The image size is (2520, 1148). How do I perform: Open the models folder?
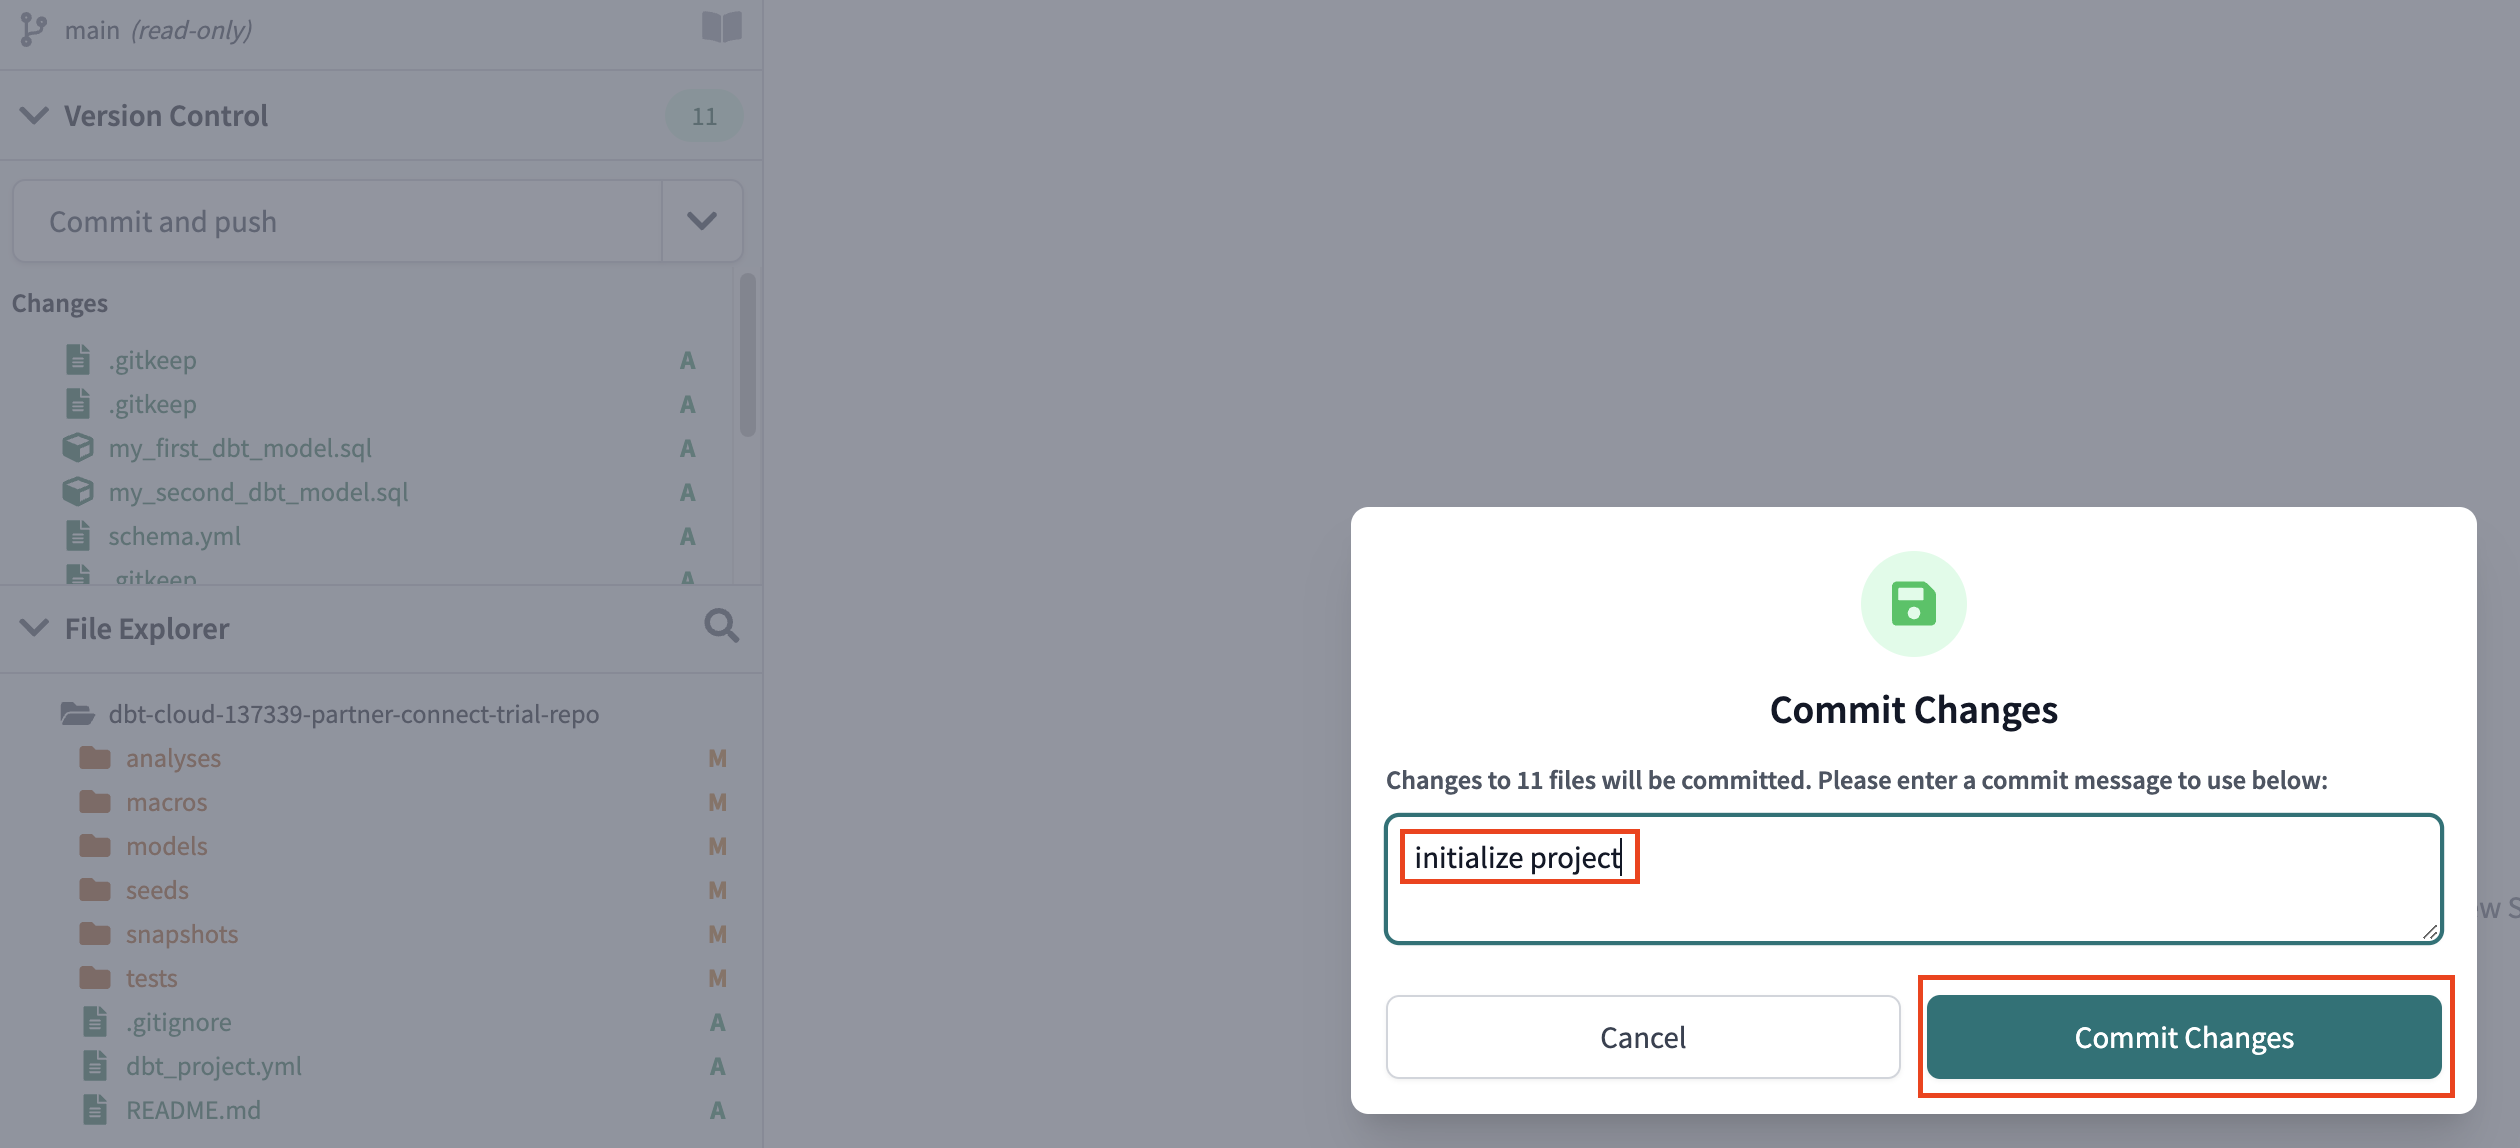pyautogui.click(x=166, y=845)
